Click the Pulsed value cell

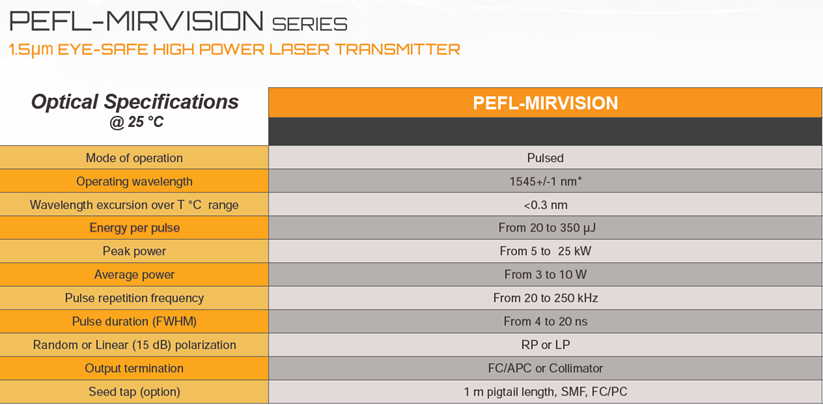click(x=545, y=158)
